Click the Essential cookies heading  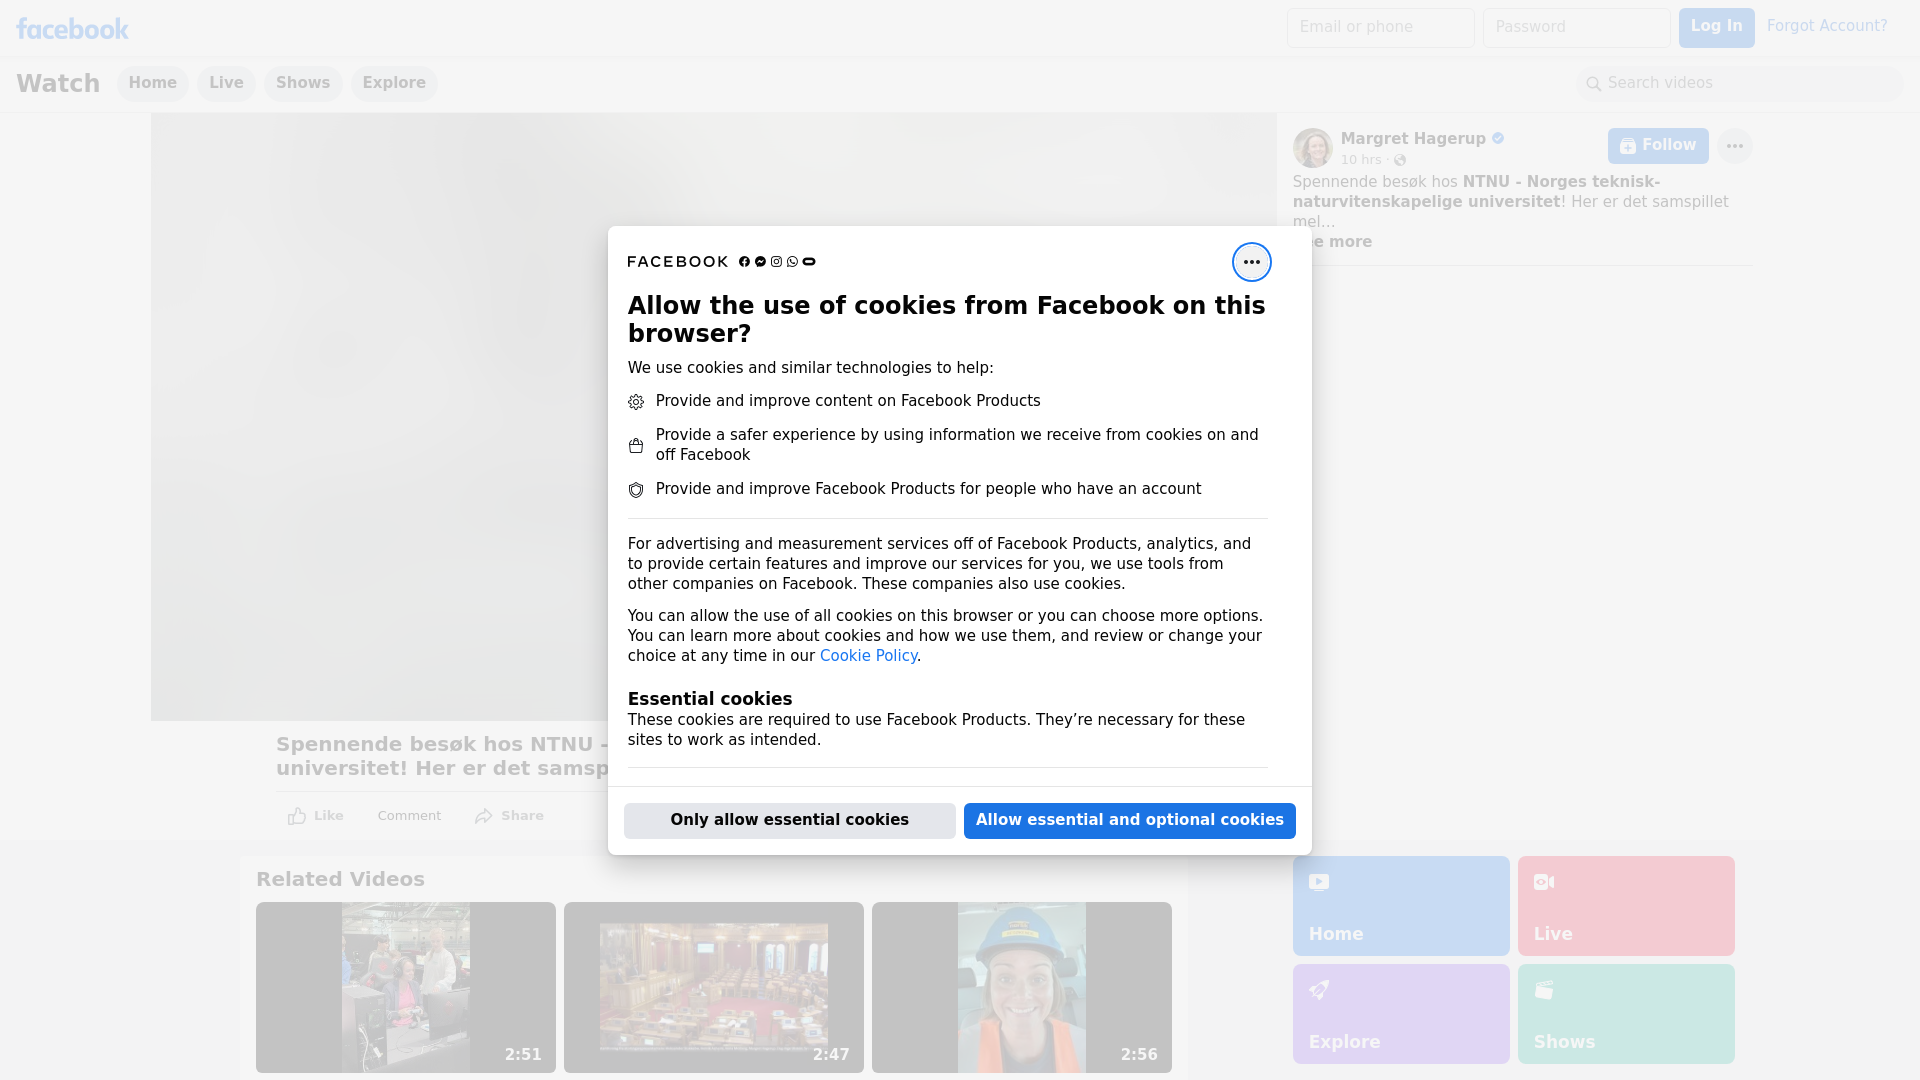click(710, 699)
